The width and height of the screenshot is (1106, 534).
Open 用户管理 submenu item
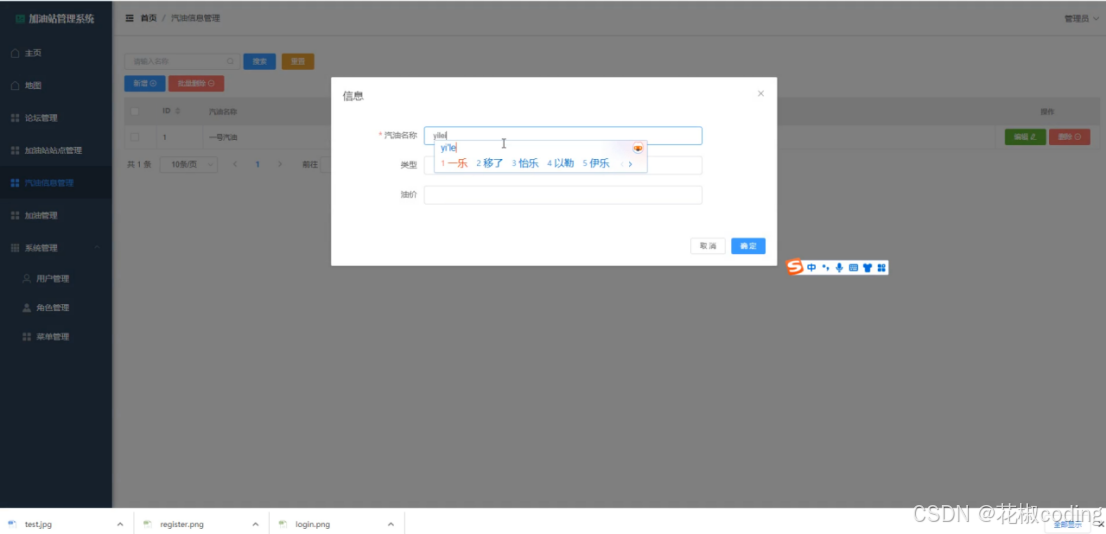pyautogui.click(x=56, y=279)
